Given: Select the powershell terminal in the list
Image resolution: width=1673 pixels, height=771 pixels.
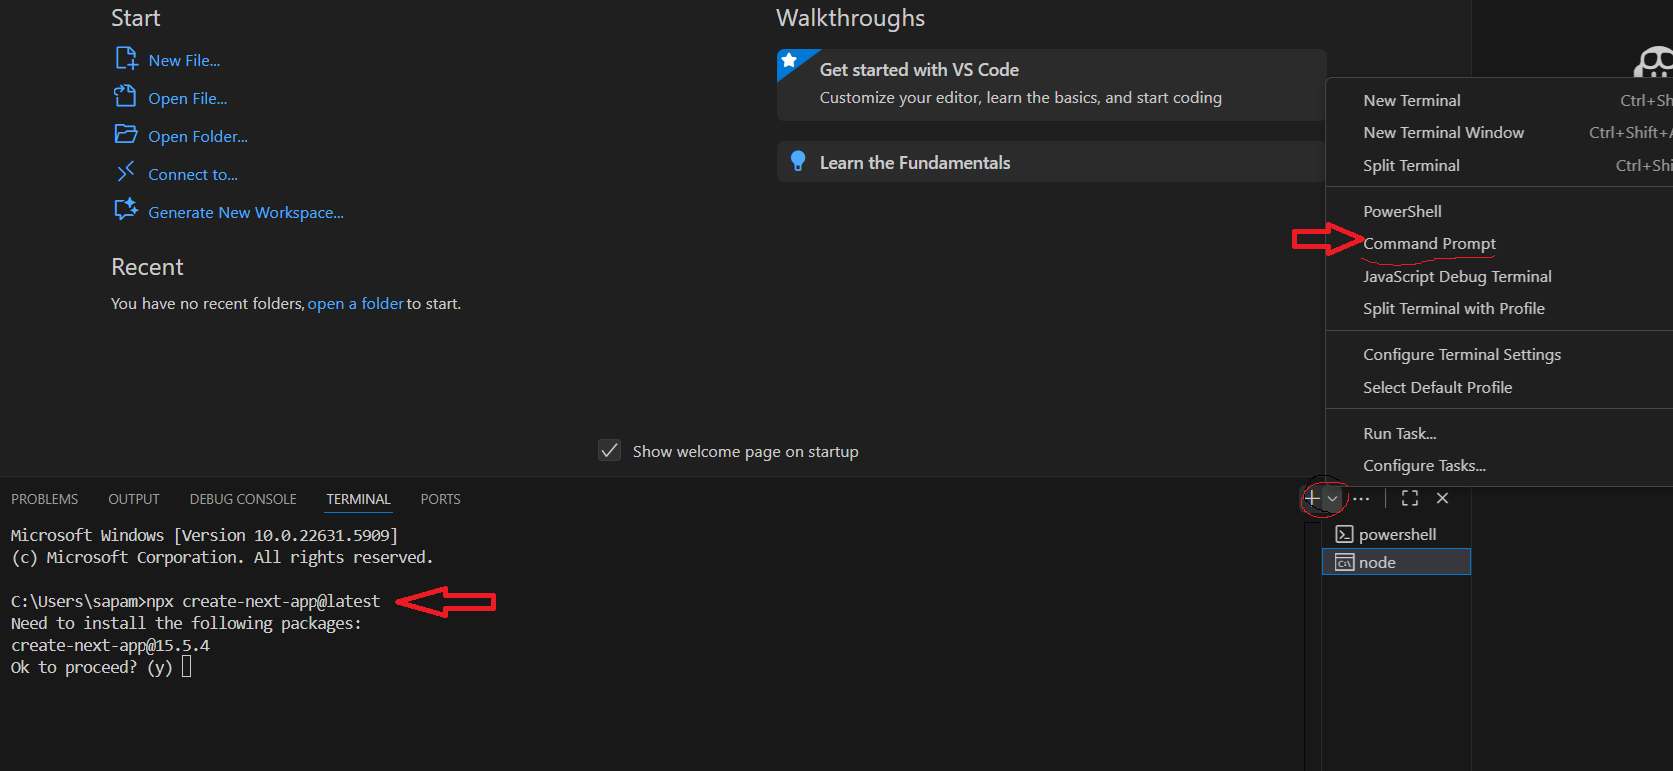Looking at the screenshot, I should tap(1396, 535).
